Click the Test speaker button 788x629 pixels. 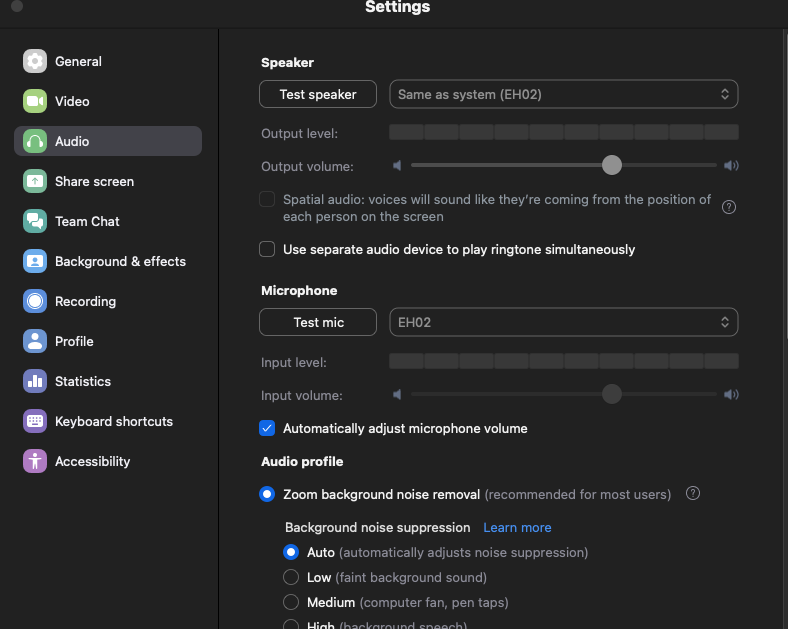pos(318,94)
